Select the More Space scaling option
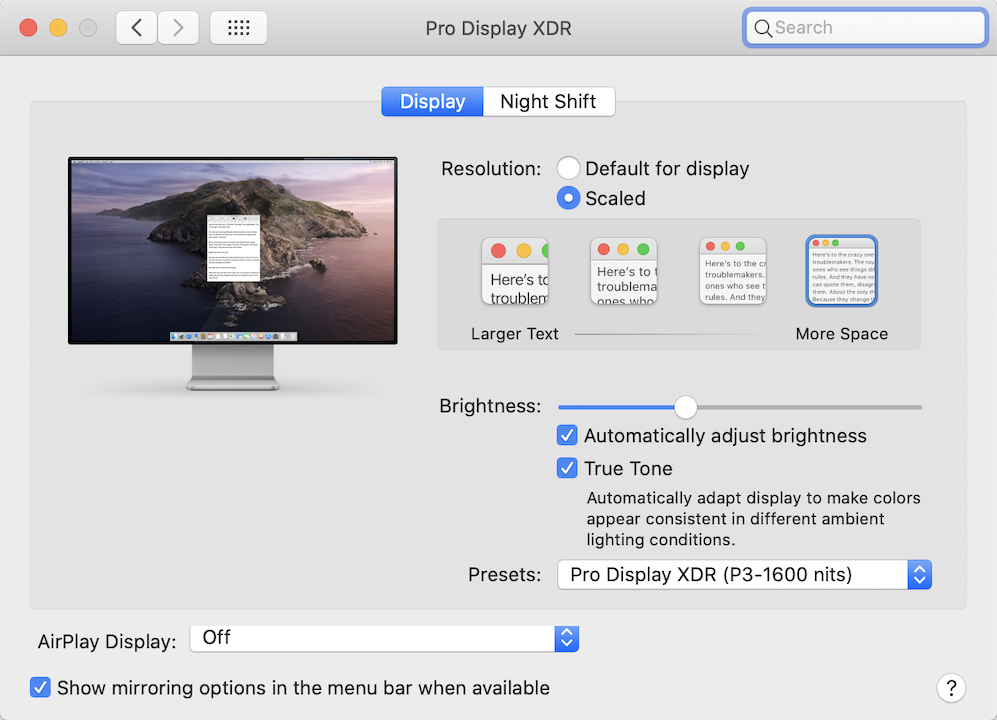 click(x=841, y=270)
